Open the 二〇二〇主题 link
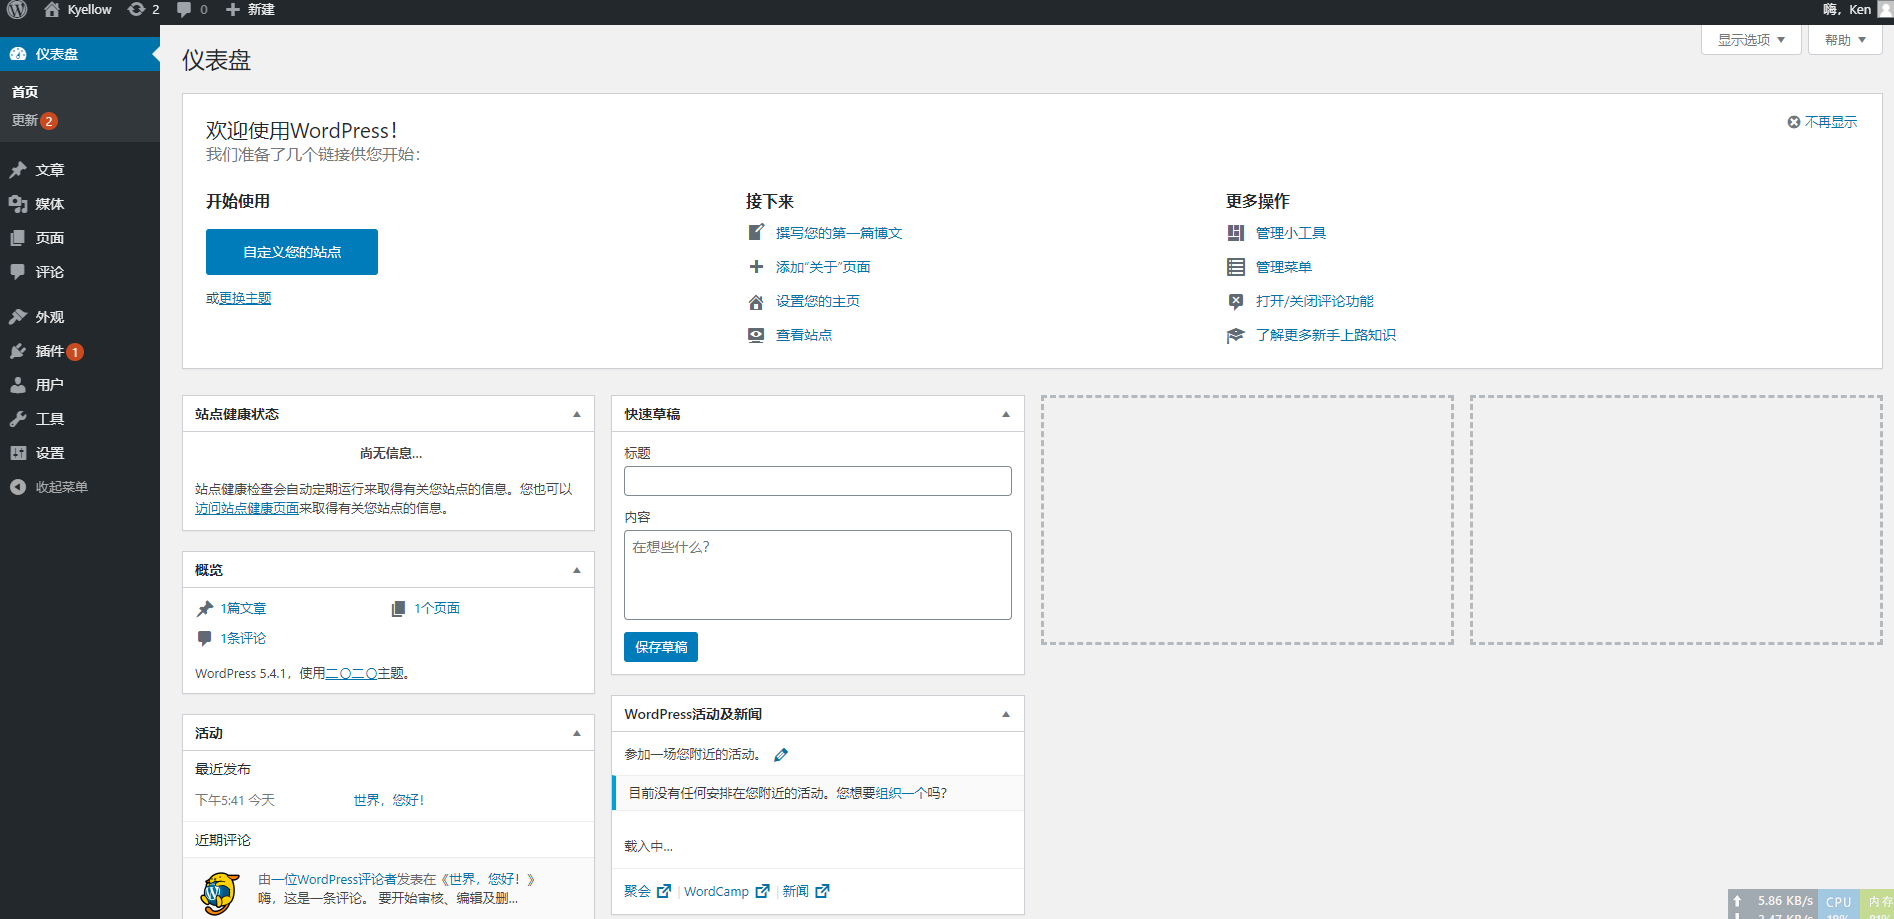 tap(365, 673)
